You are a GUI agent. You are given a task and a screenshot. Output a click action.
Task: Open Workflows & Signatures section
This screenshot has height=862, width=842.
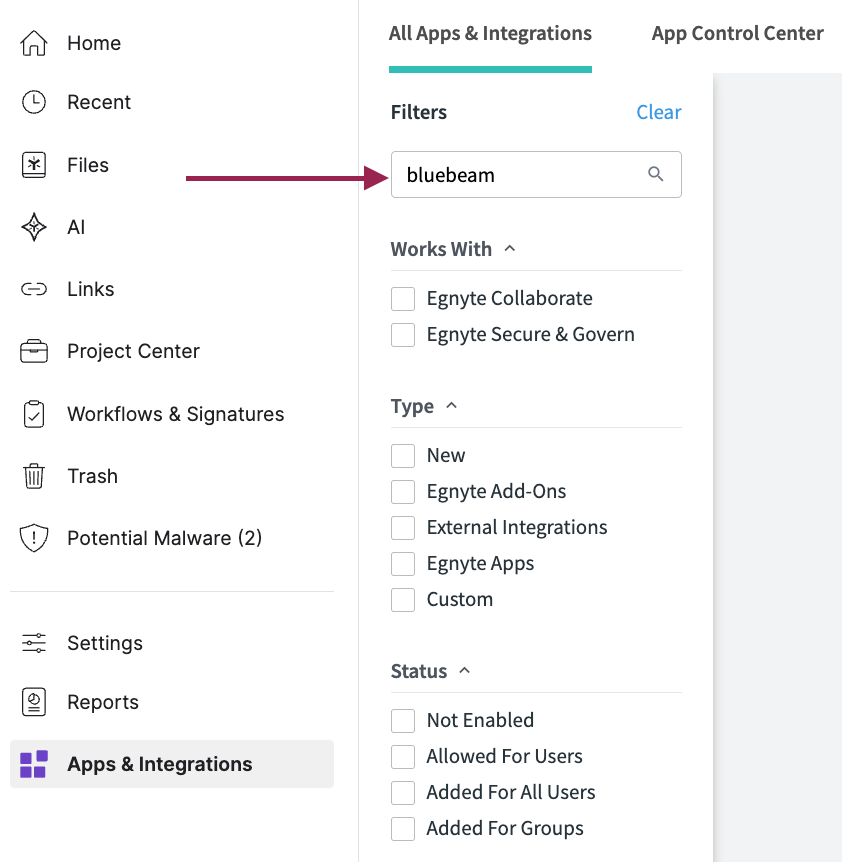[x=176, y=414]
